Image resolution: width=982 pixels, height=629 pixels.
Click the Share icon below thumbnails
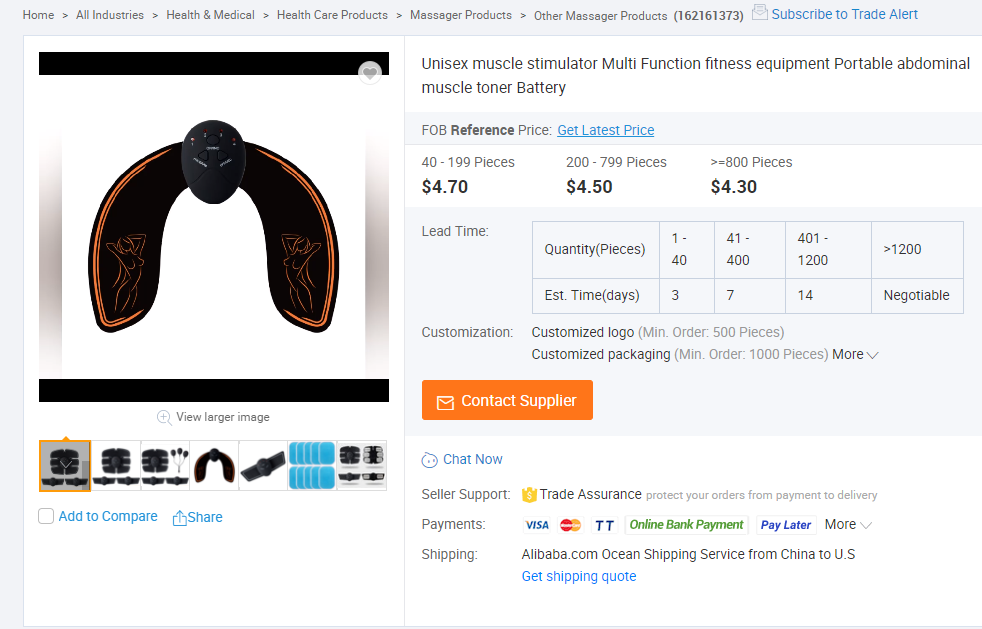[180, 518]
